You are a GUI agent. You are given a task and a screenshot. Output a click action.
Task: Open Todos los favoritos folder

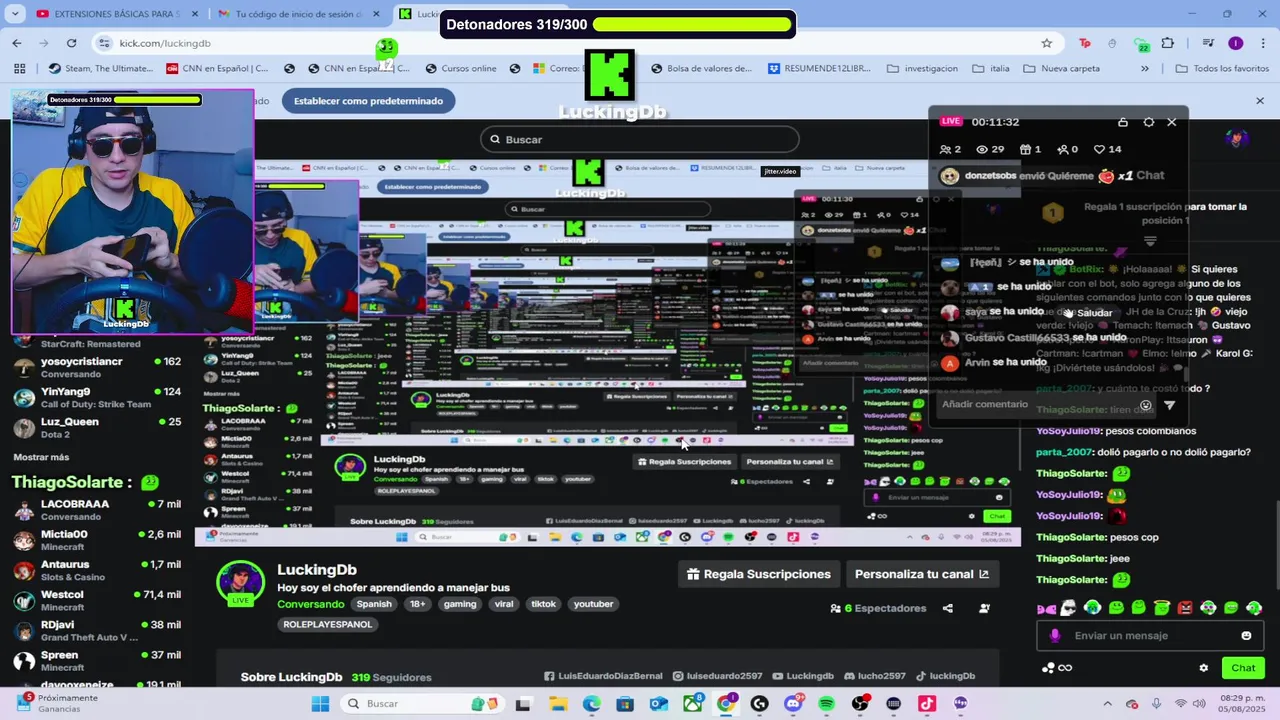[x=1222, y=69]
